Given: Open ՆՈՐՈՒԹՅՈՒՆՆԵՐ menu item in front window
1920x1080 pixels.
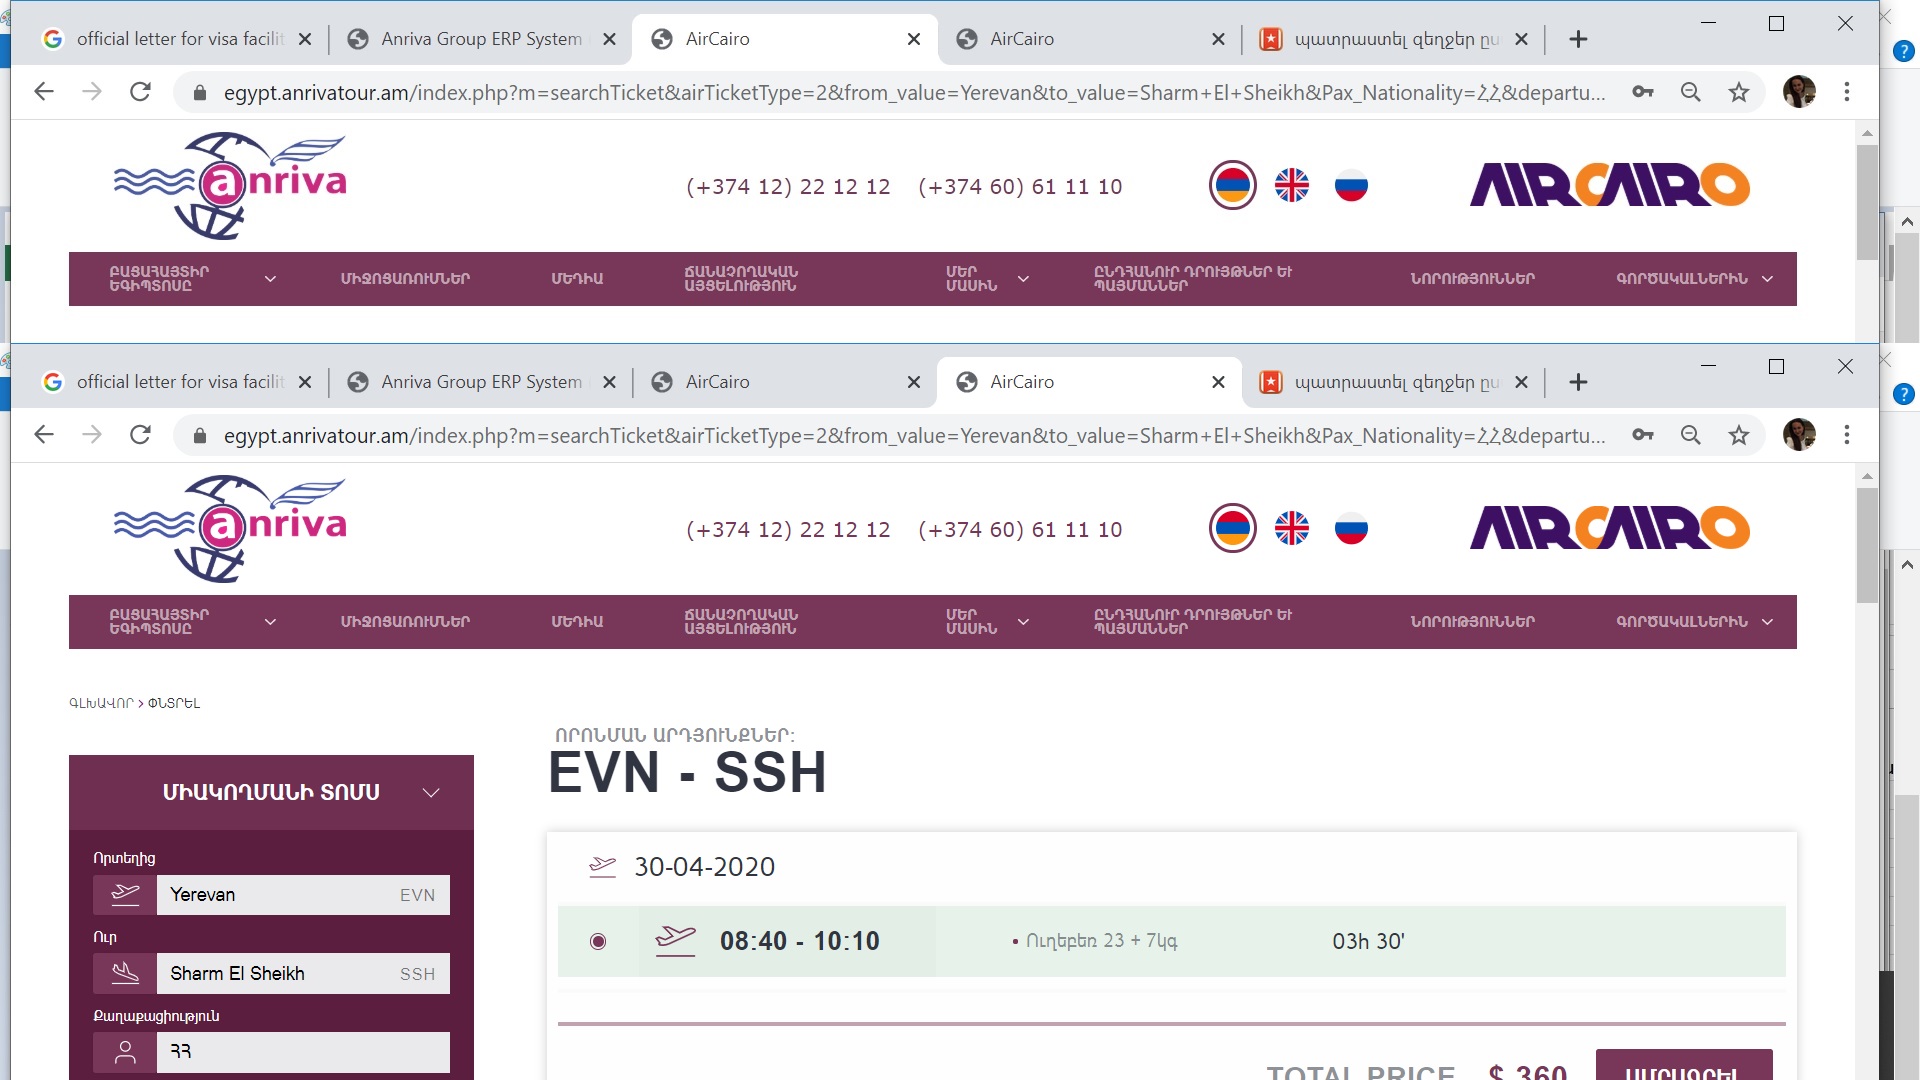Looking at the screenshot, I should tap(1472, 622).
